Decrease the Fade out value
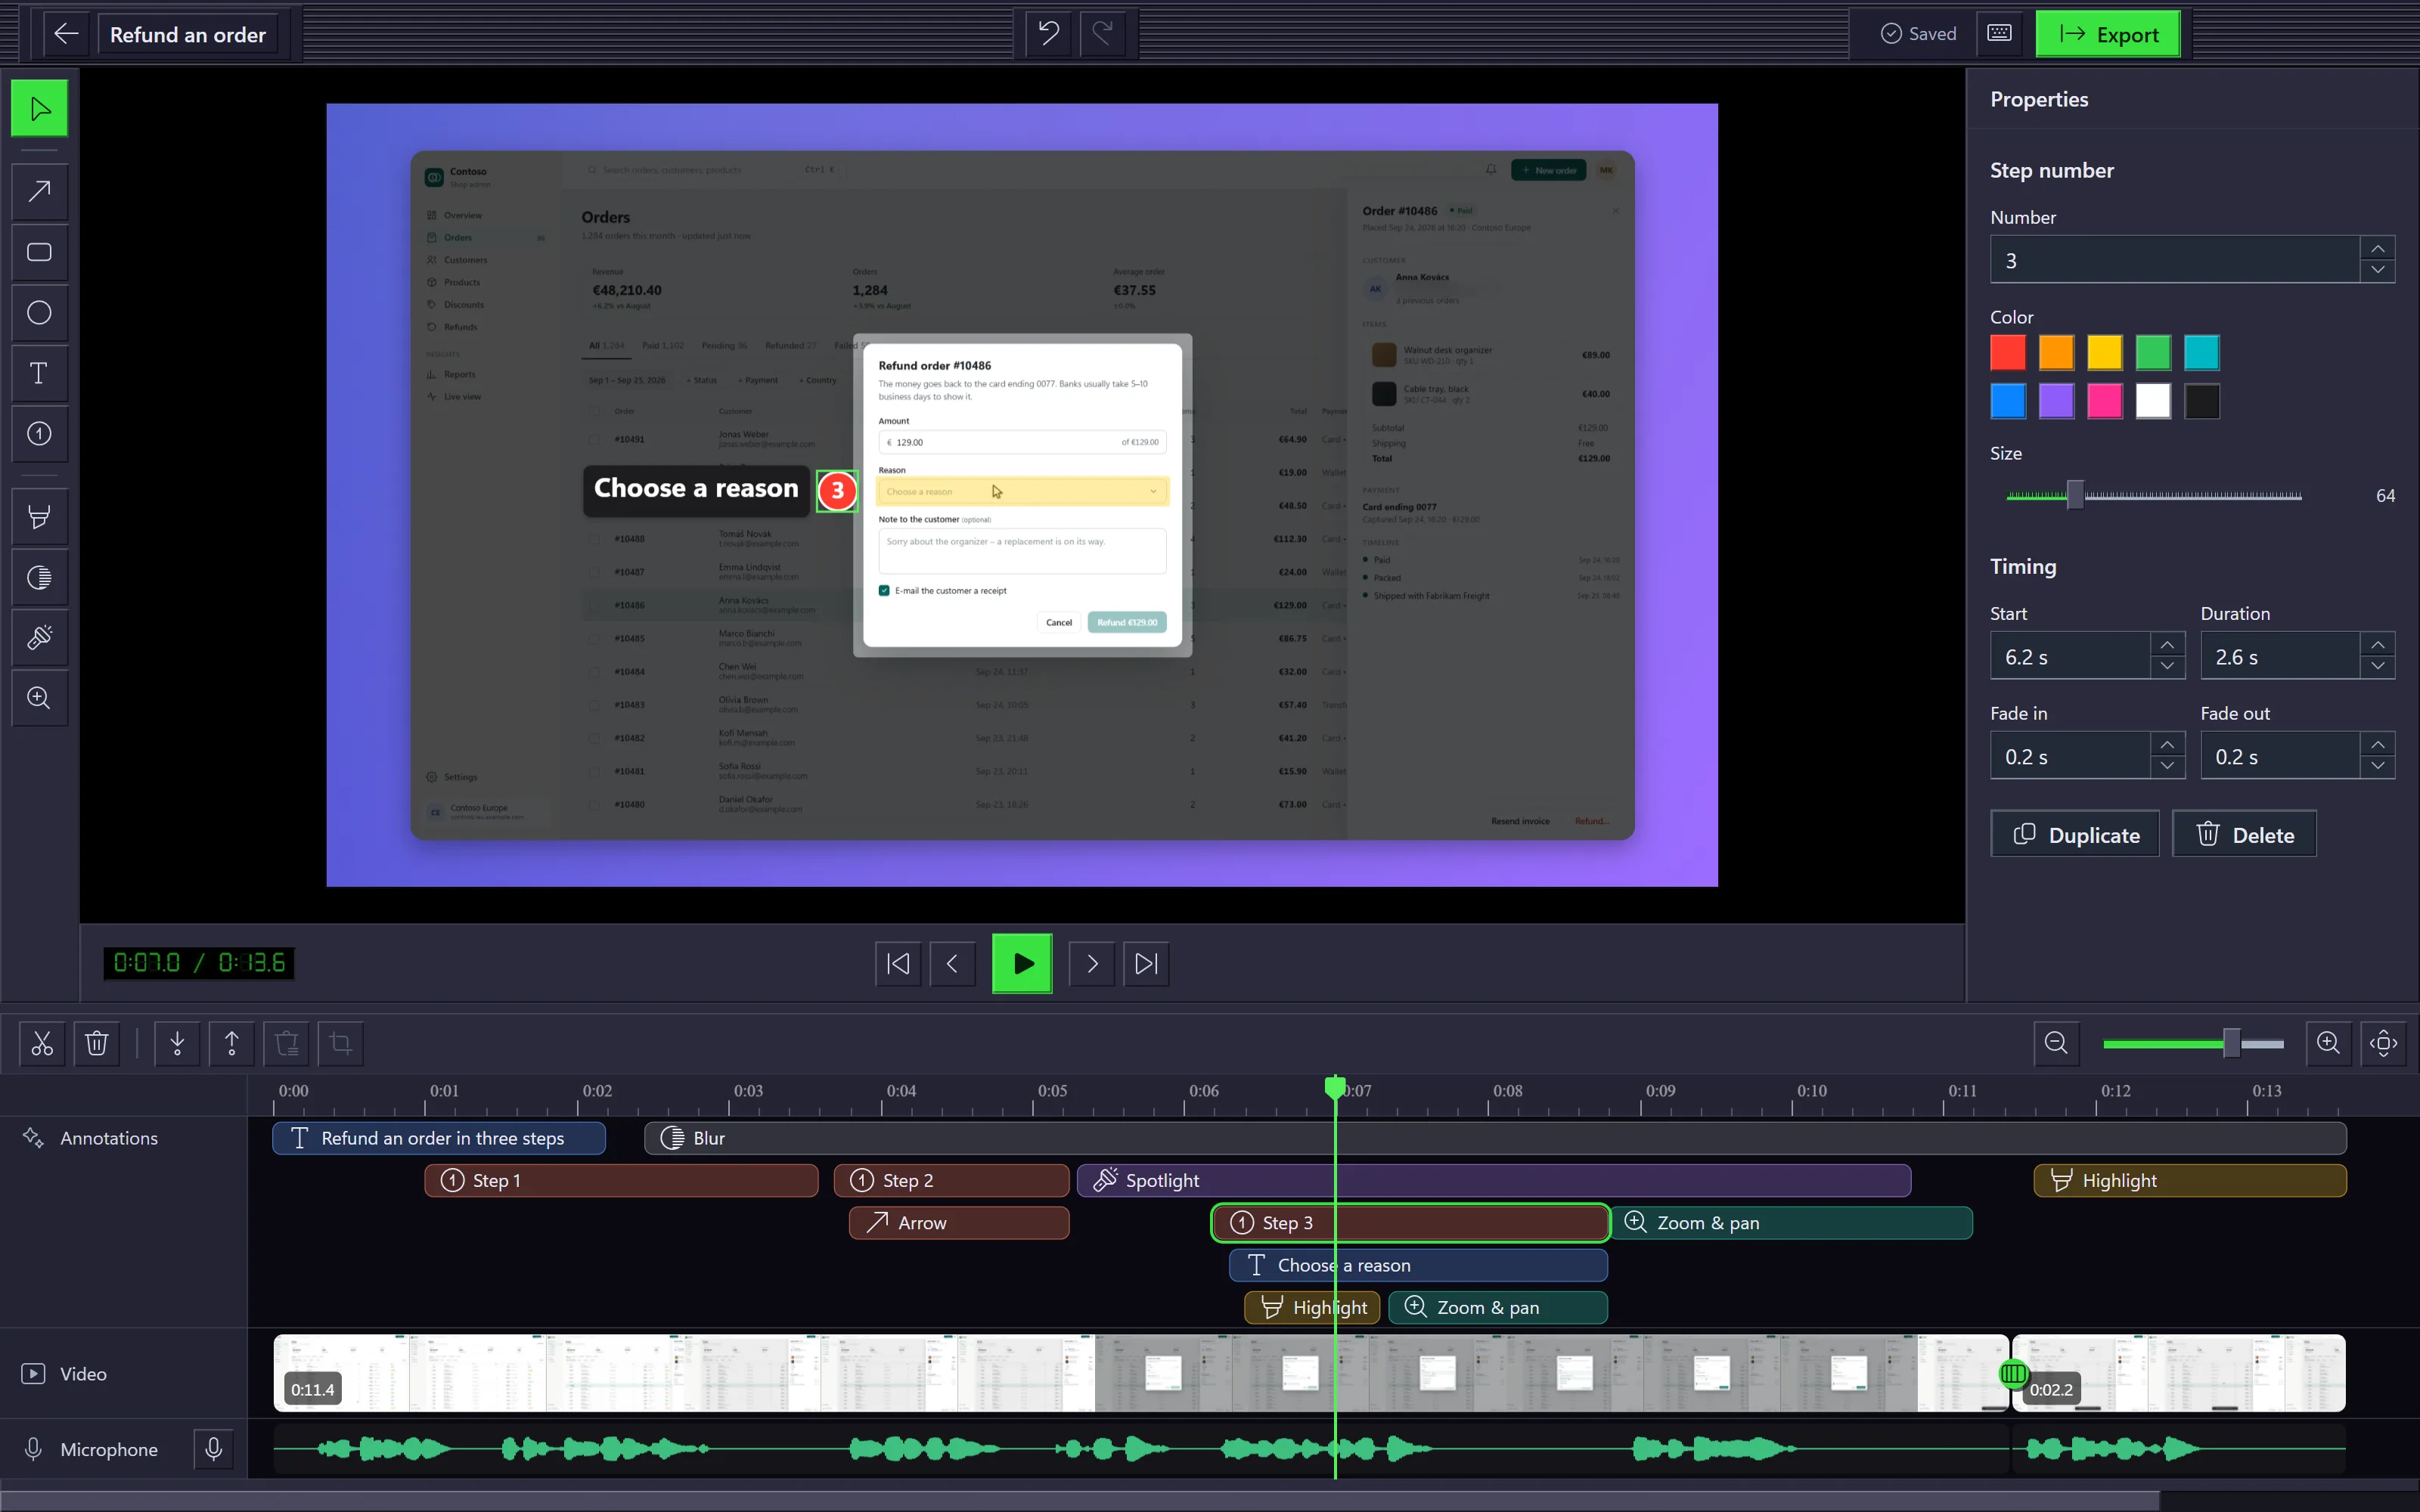2420x1512 pixels. tap(2377, 767)
